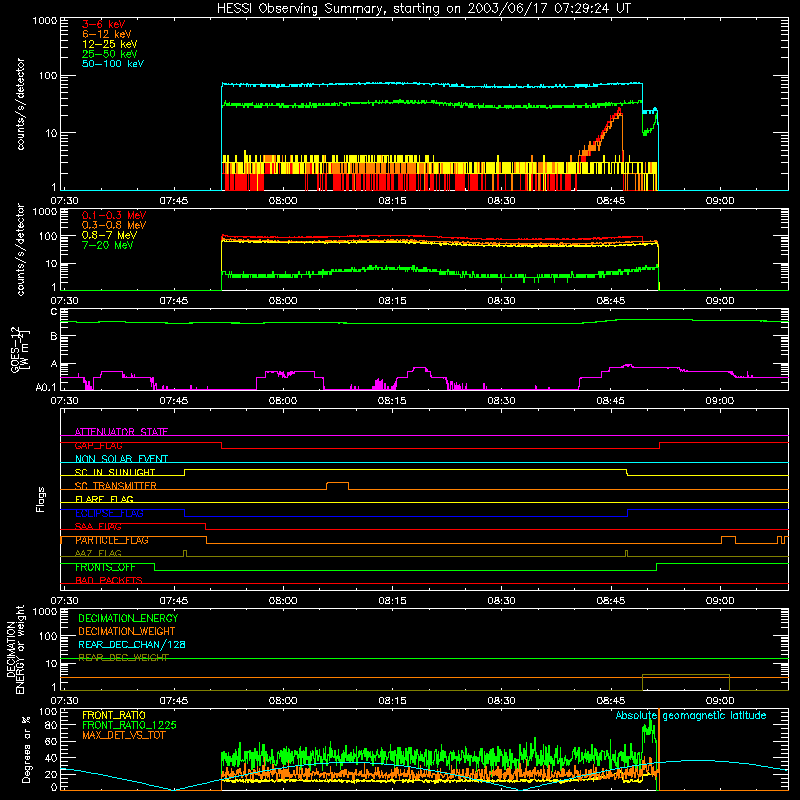Click the FRONTS_OFF flag label
The width and height of the screenshot is (800, 800).
pyautogui.click(x=105, y=567)
